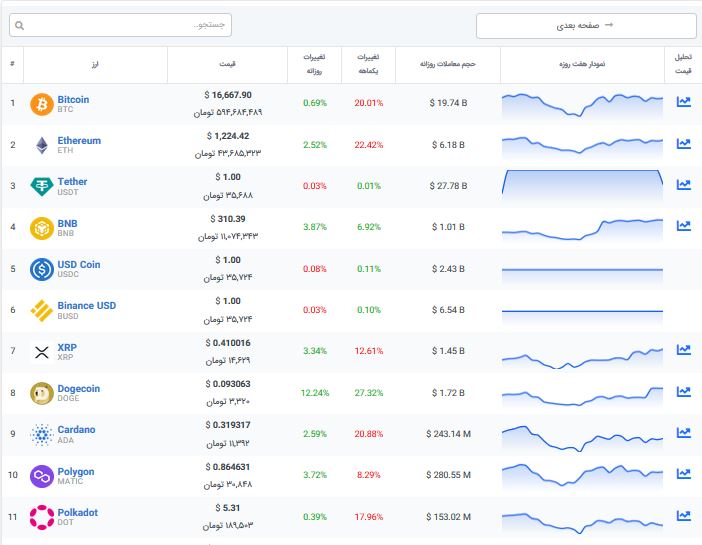Sort by تغییرات یکماهه monthly change header
Screen dimensions: 702x545
coord(368,64)
